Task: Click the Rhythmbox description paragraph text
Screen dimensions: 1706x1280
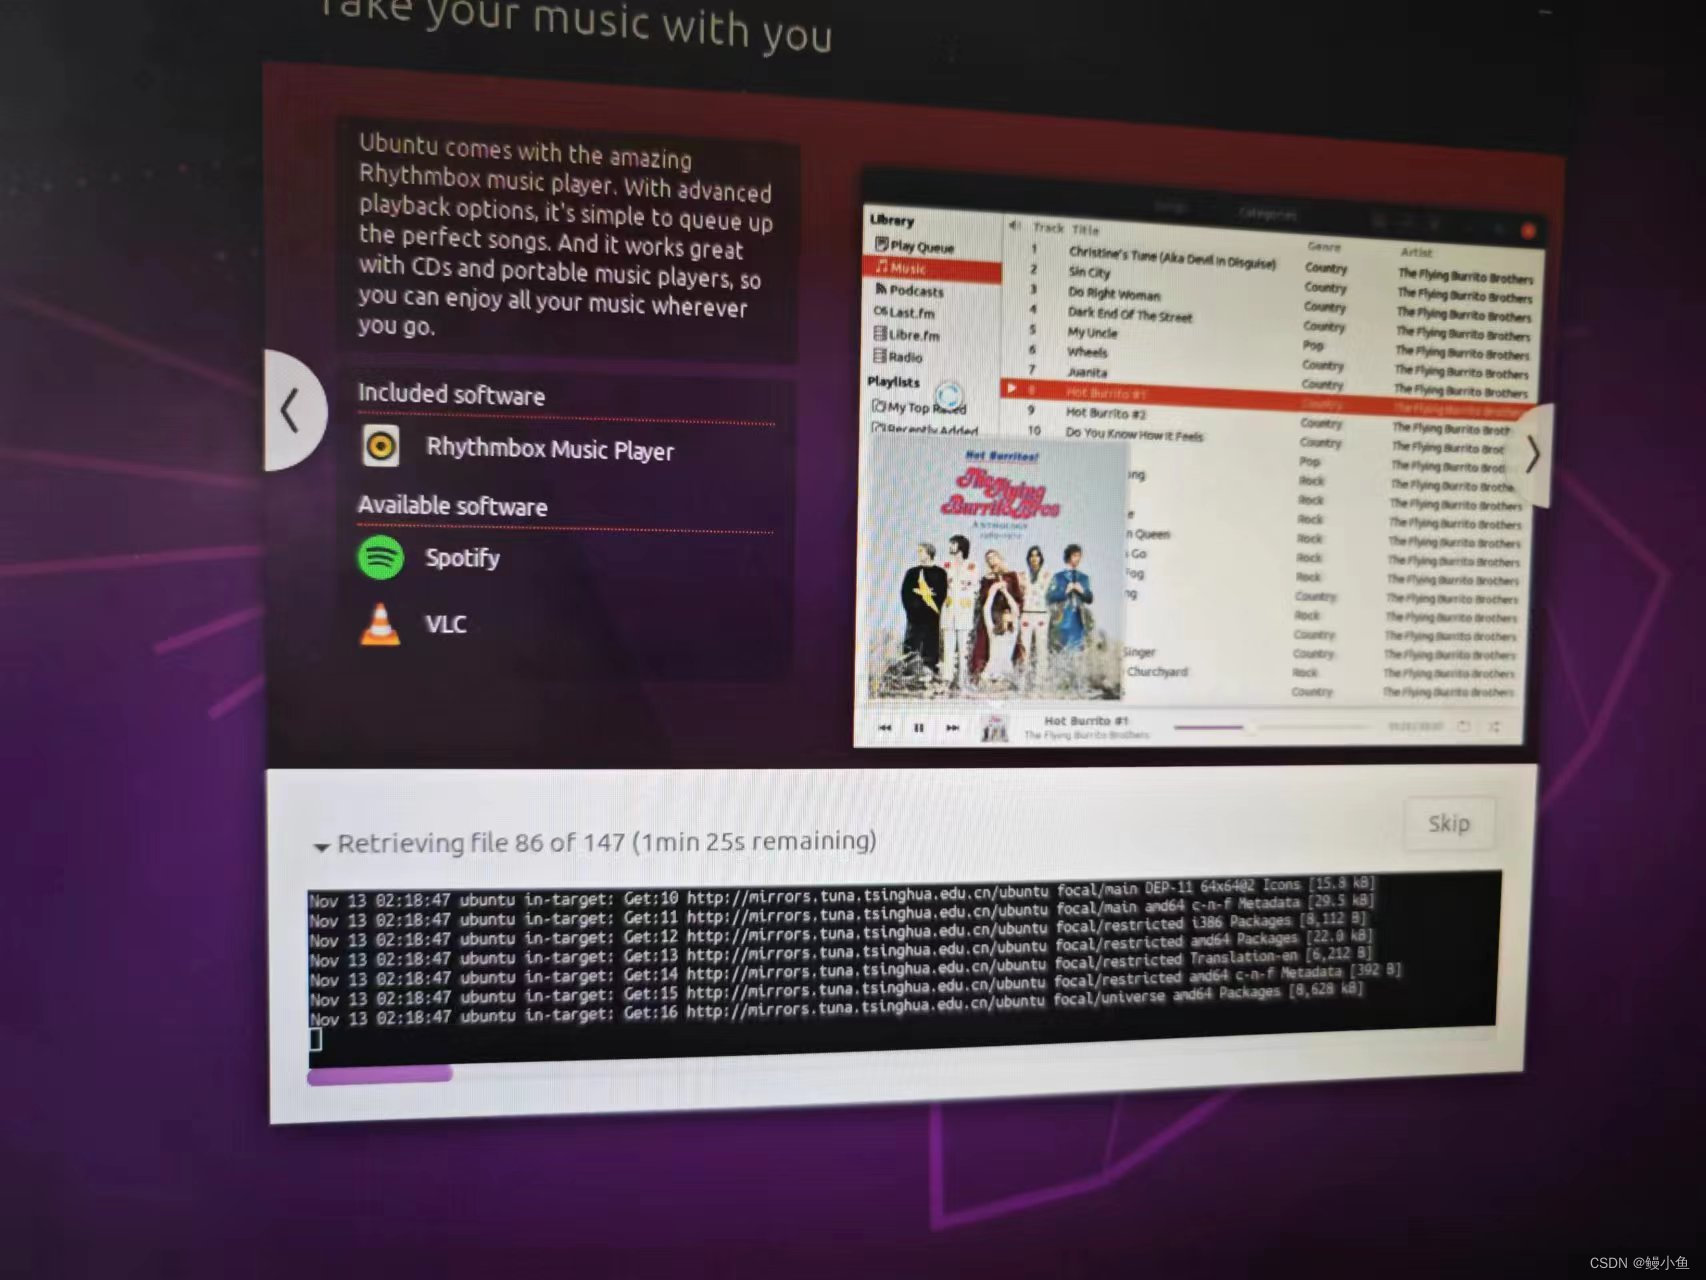Action: click(565, 237)
